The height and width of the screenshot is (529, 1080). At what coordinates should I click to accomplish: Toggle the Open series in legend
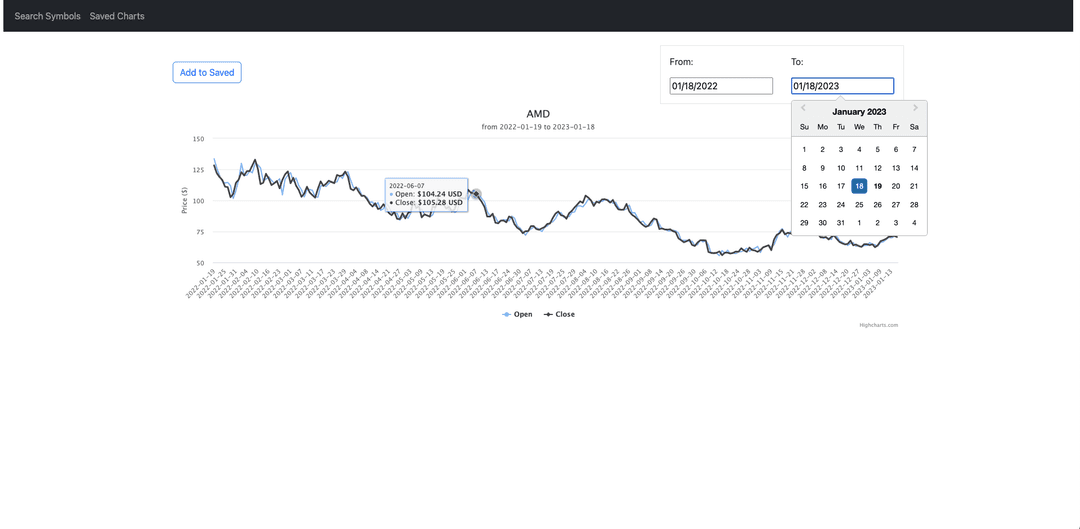tap(517, 314)
